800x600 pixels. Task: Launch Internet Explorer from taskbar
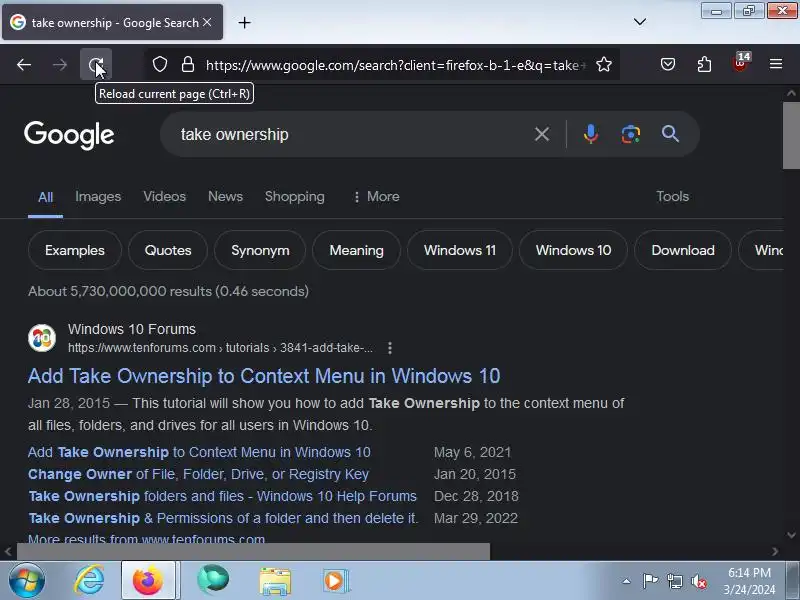click(90, 581)
